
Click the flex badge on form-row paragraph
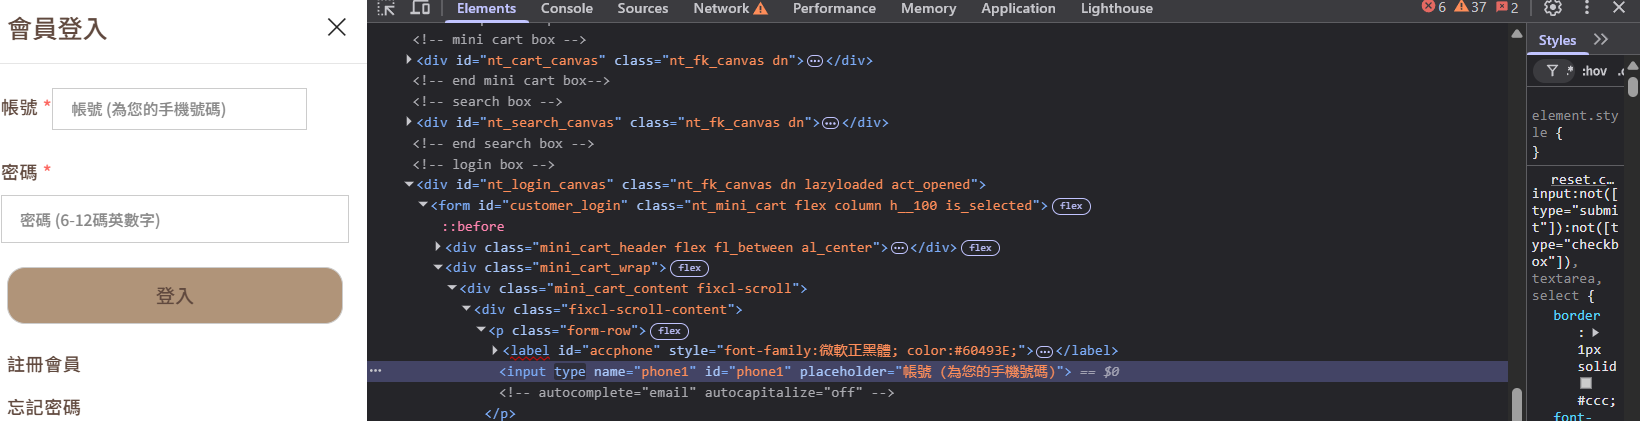669,331
